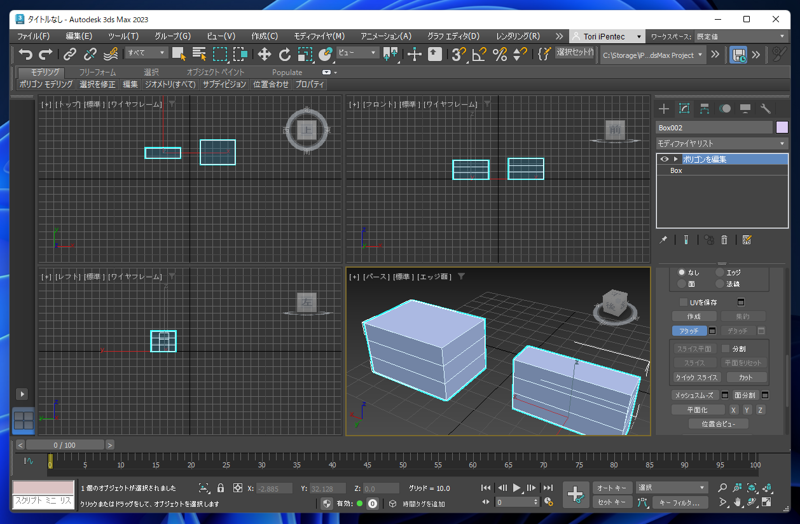
Task: Click the Select and Place icon
Action: click(x=325, y=54)
